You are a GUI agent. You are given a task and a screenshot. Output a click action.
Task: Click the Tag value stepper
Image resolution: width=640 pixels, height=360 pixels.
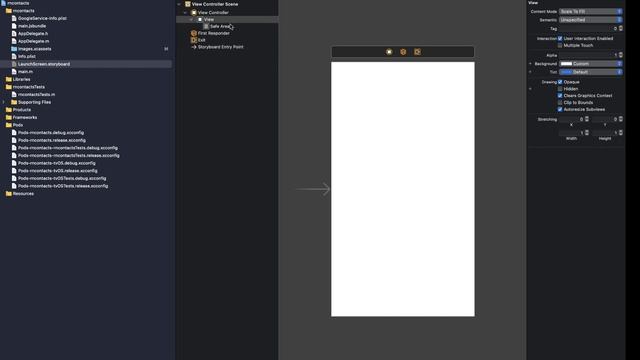tap(620, 29)
